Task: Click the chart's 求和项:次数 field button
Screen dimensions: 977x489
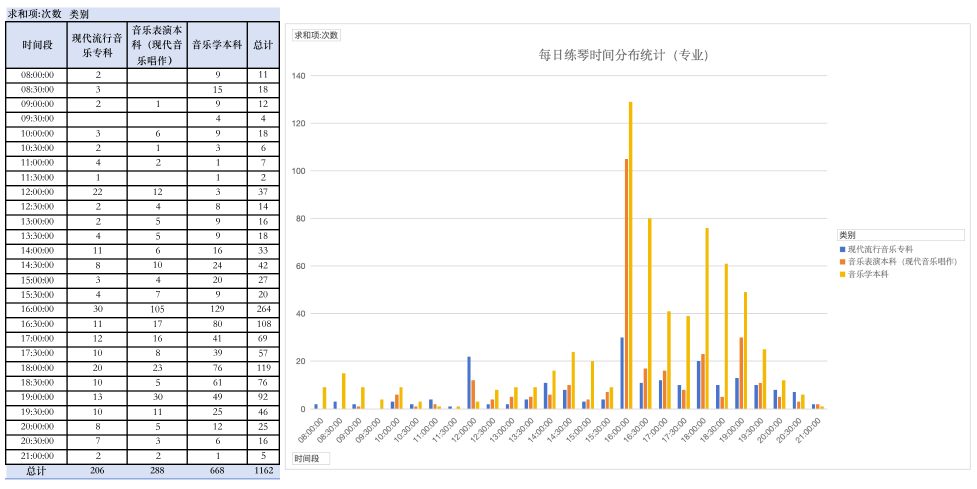Action: pyautogui.click(x=316, y=35)
